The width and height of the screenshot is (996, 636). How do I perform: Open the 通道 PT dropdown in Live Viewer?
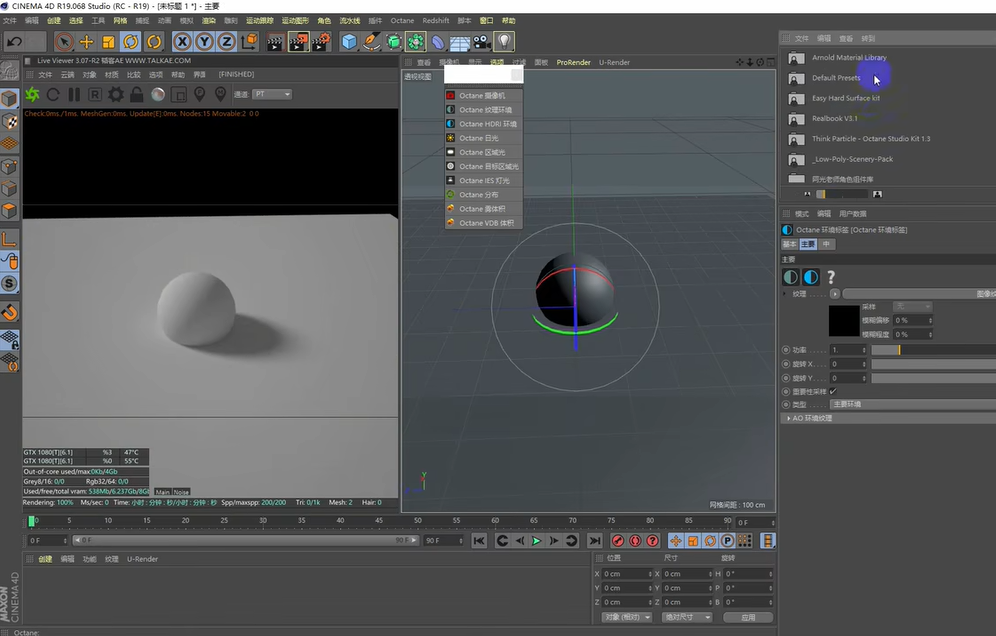273,94
